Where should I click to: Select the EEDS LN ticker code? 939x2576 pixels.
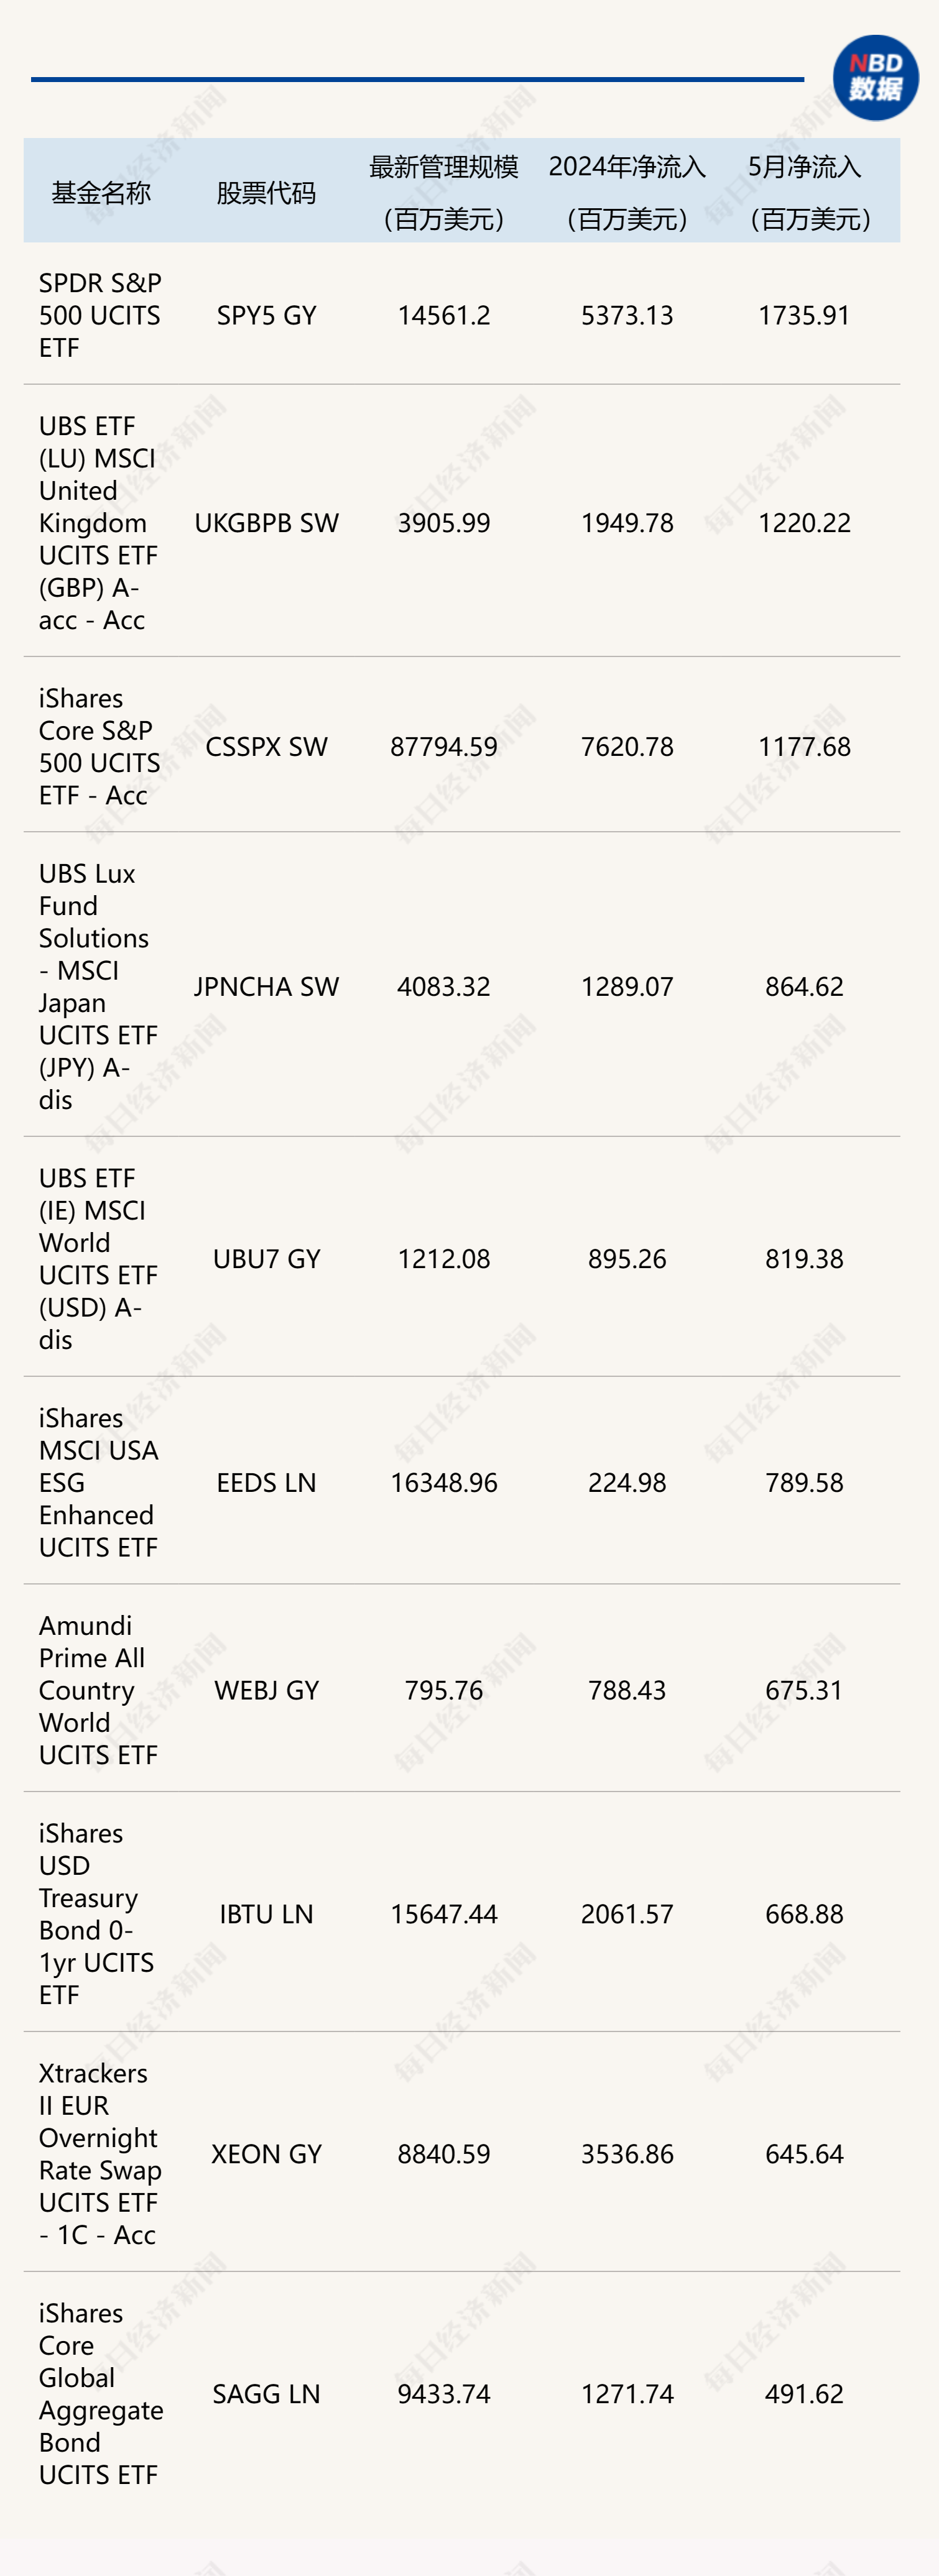pos(267,1483)
